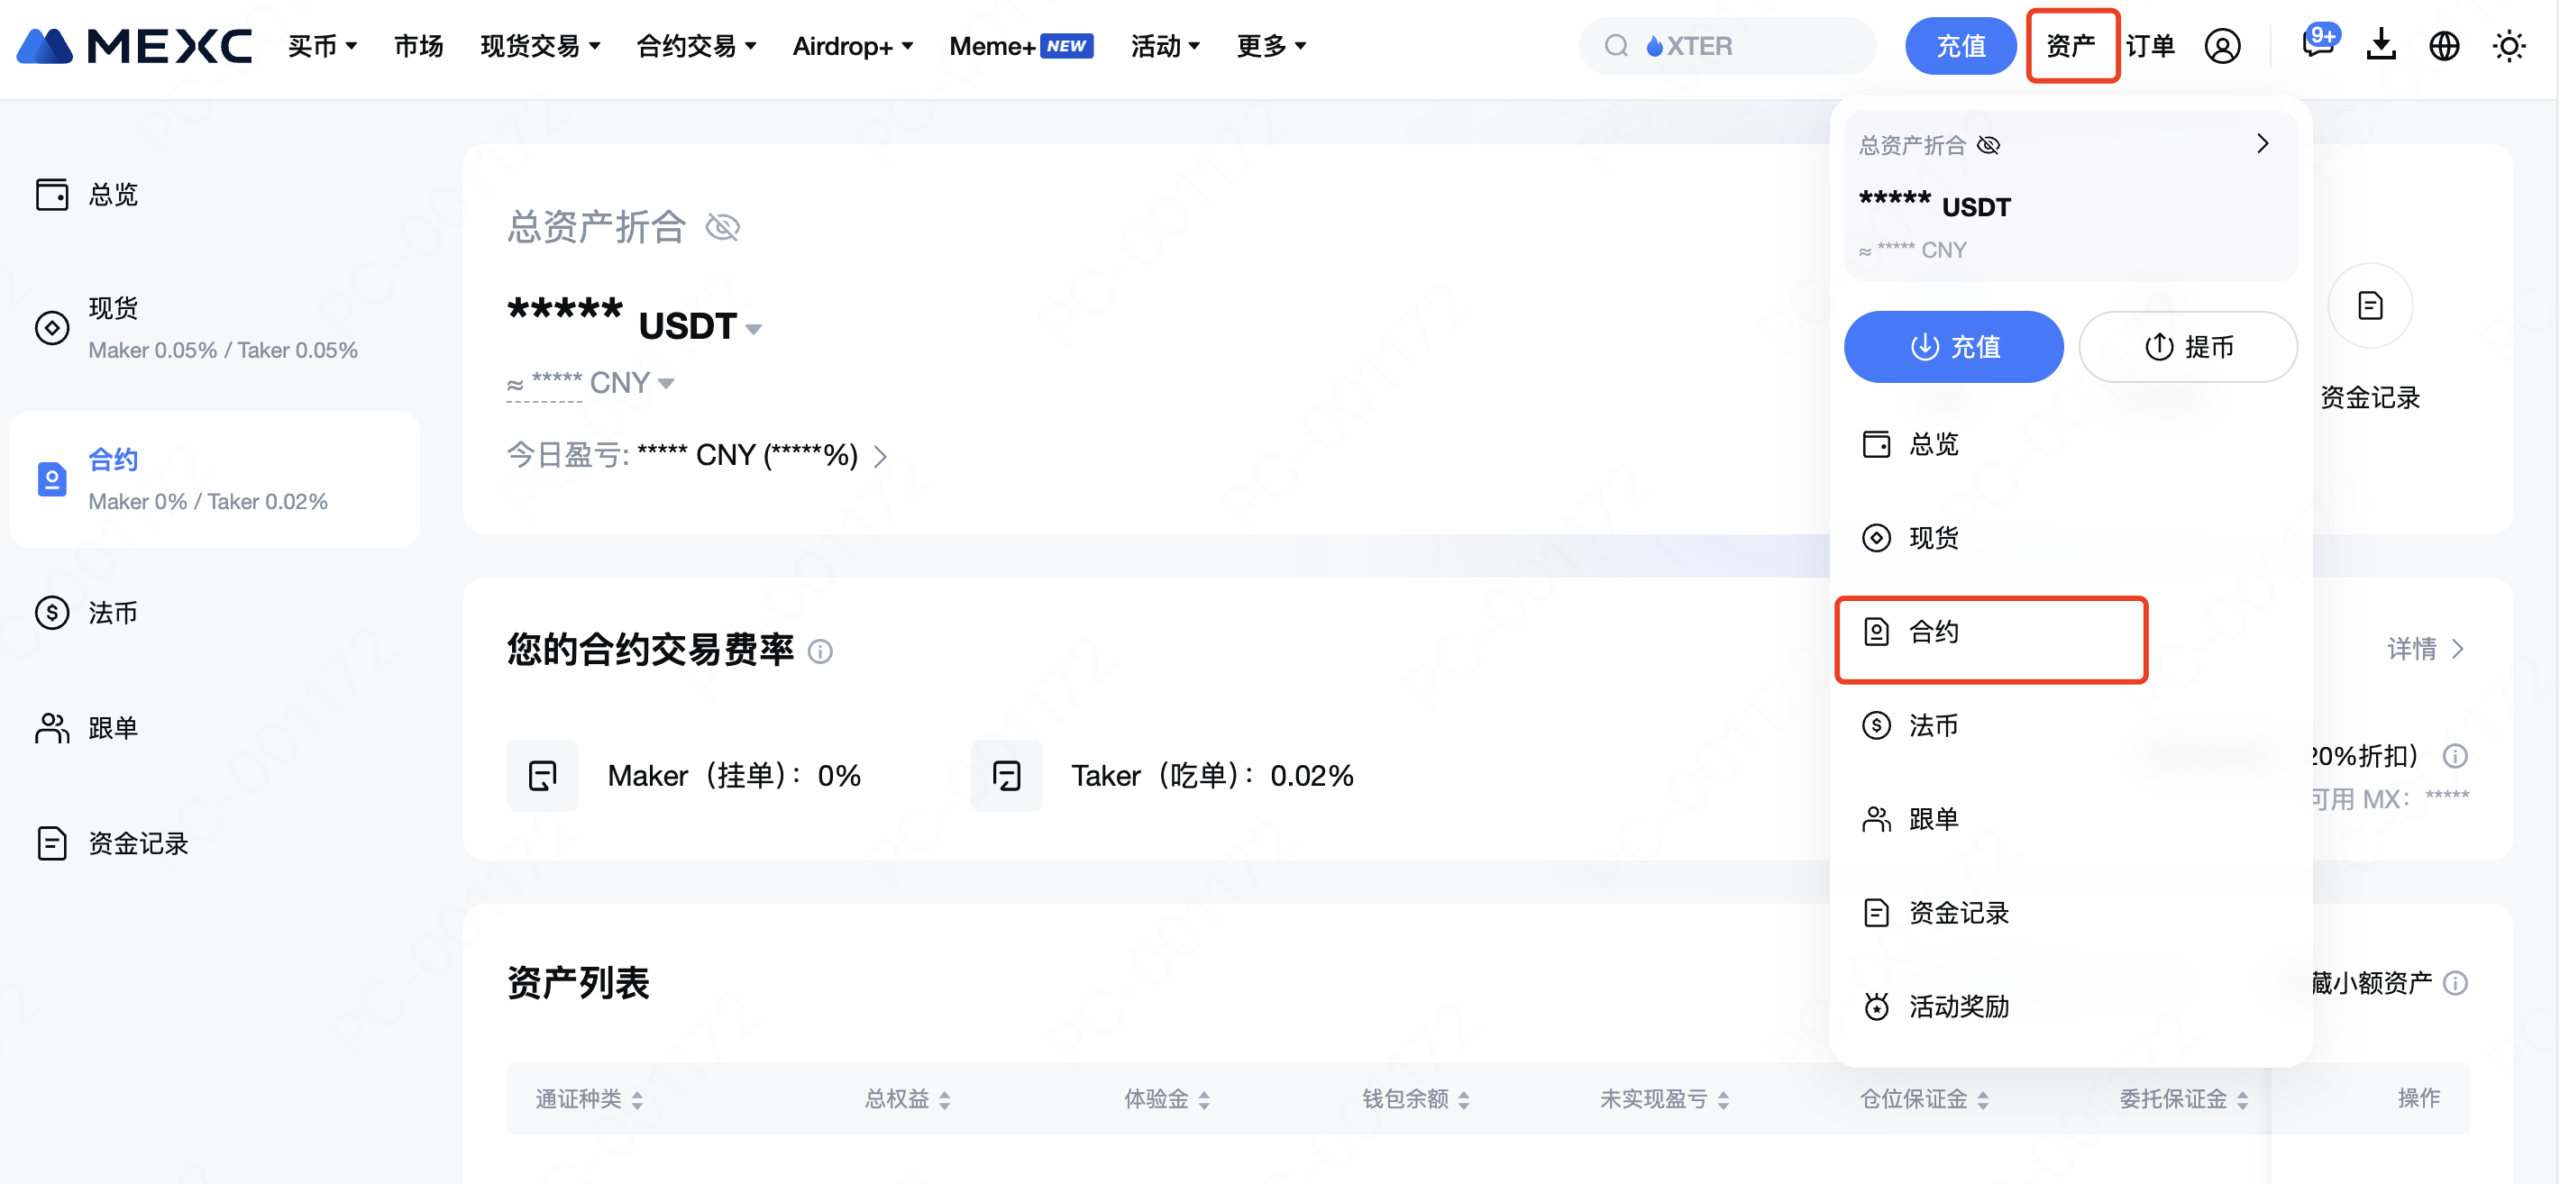Expand the USDT currency dropdown arrow

754,329
